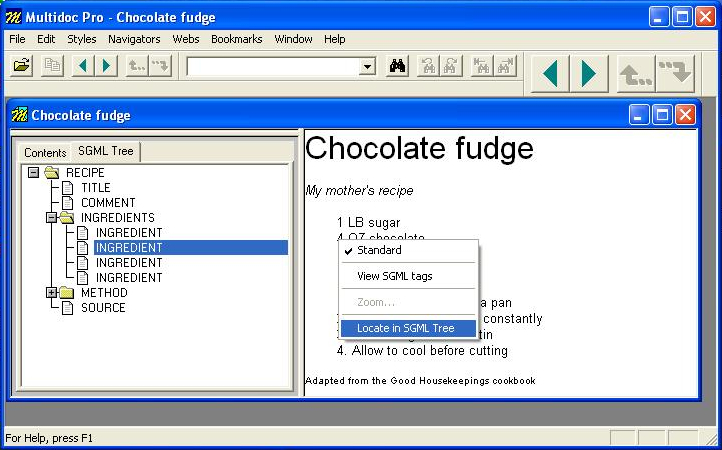Click the large teal forward arrow button
The image size is (722, 450).
pyautogui.click(x=589, y=74)
